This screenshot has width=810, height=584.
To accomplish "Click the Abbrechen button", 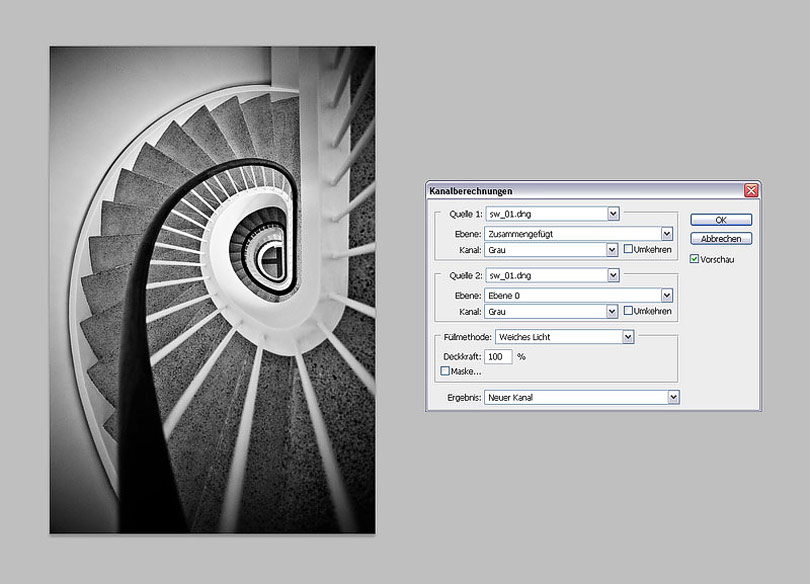I will [x=721, y=239].
